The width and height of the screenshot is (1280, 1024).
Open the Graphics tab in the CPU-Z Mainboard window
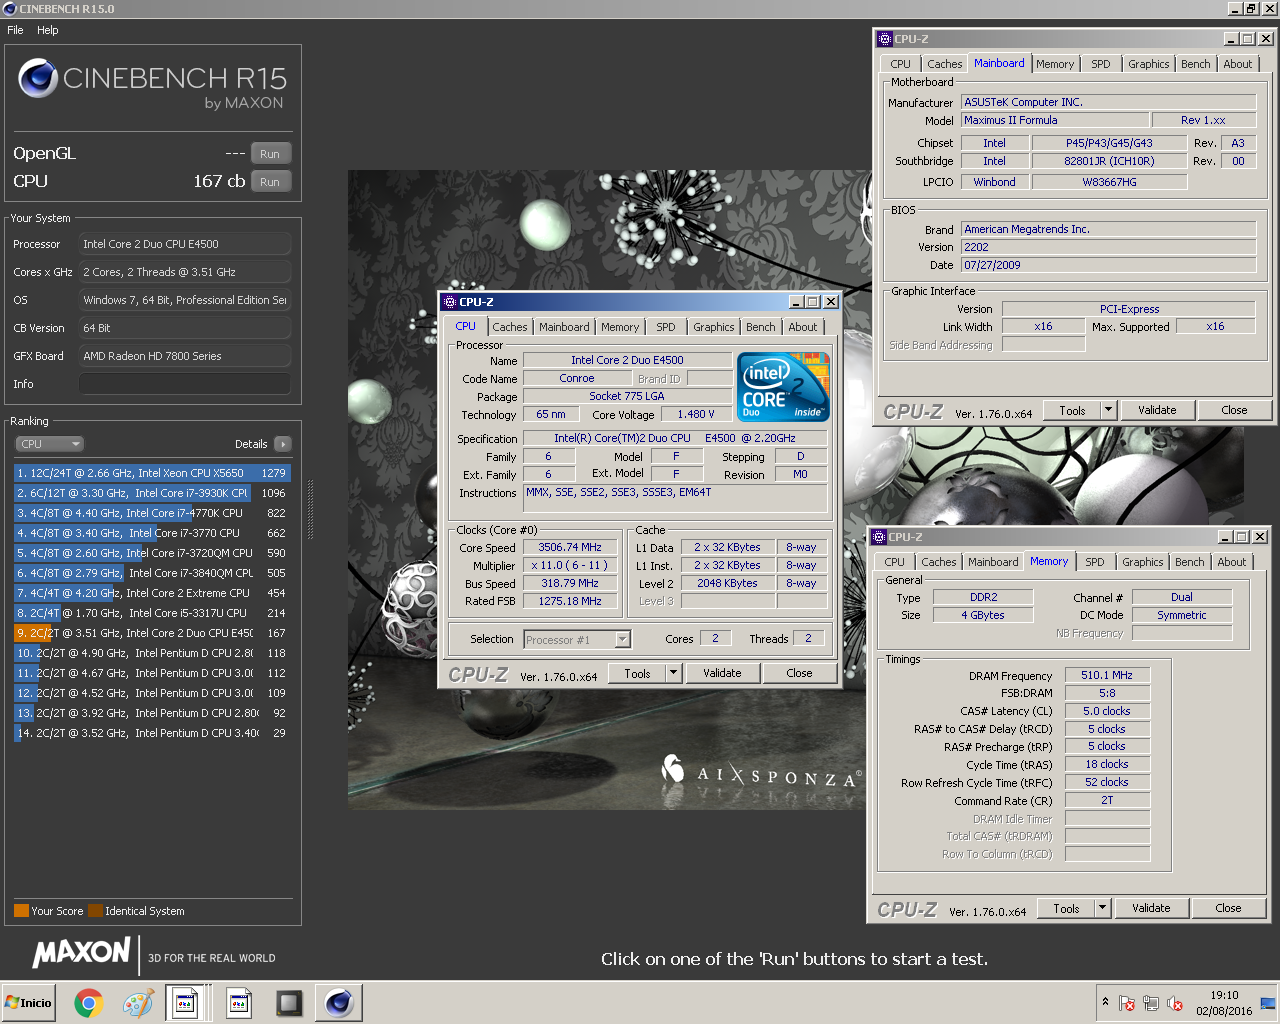pos(1148,64)
